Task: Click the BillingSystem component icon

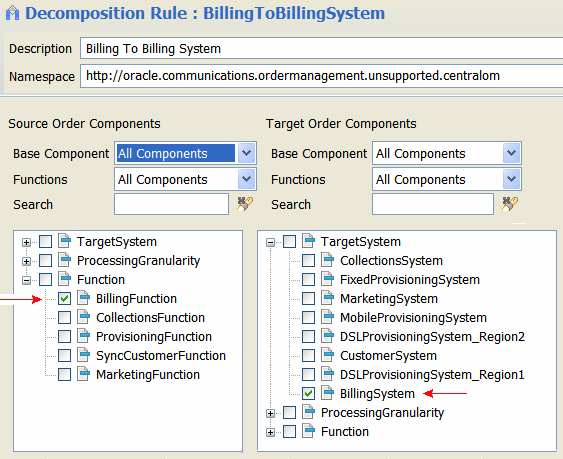Action: (x=327, y=393)
